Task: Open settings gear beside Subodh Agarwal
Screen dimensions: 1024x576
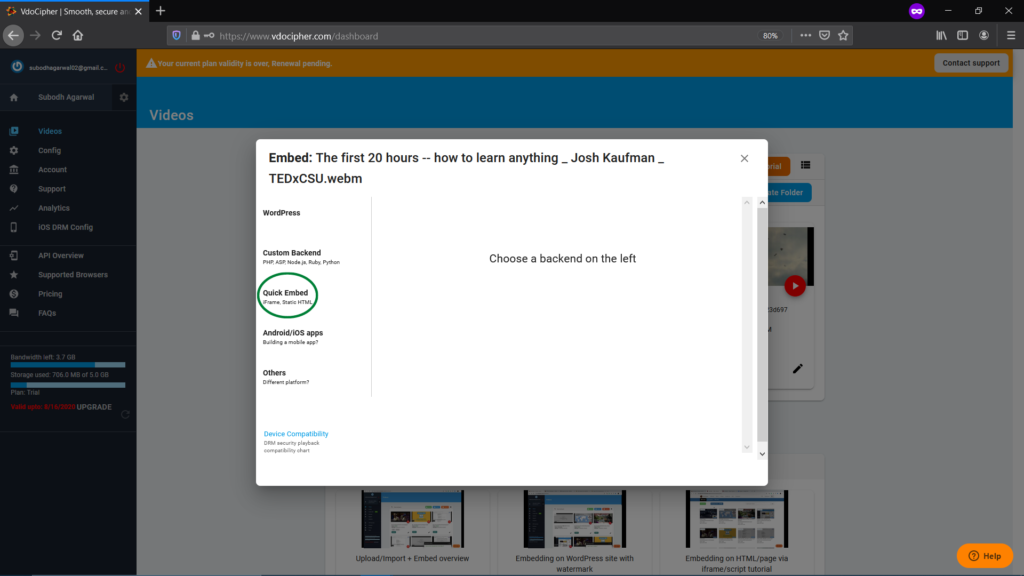Action: 123,97
